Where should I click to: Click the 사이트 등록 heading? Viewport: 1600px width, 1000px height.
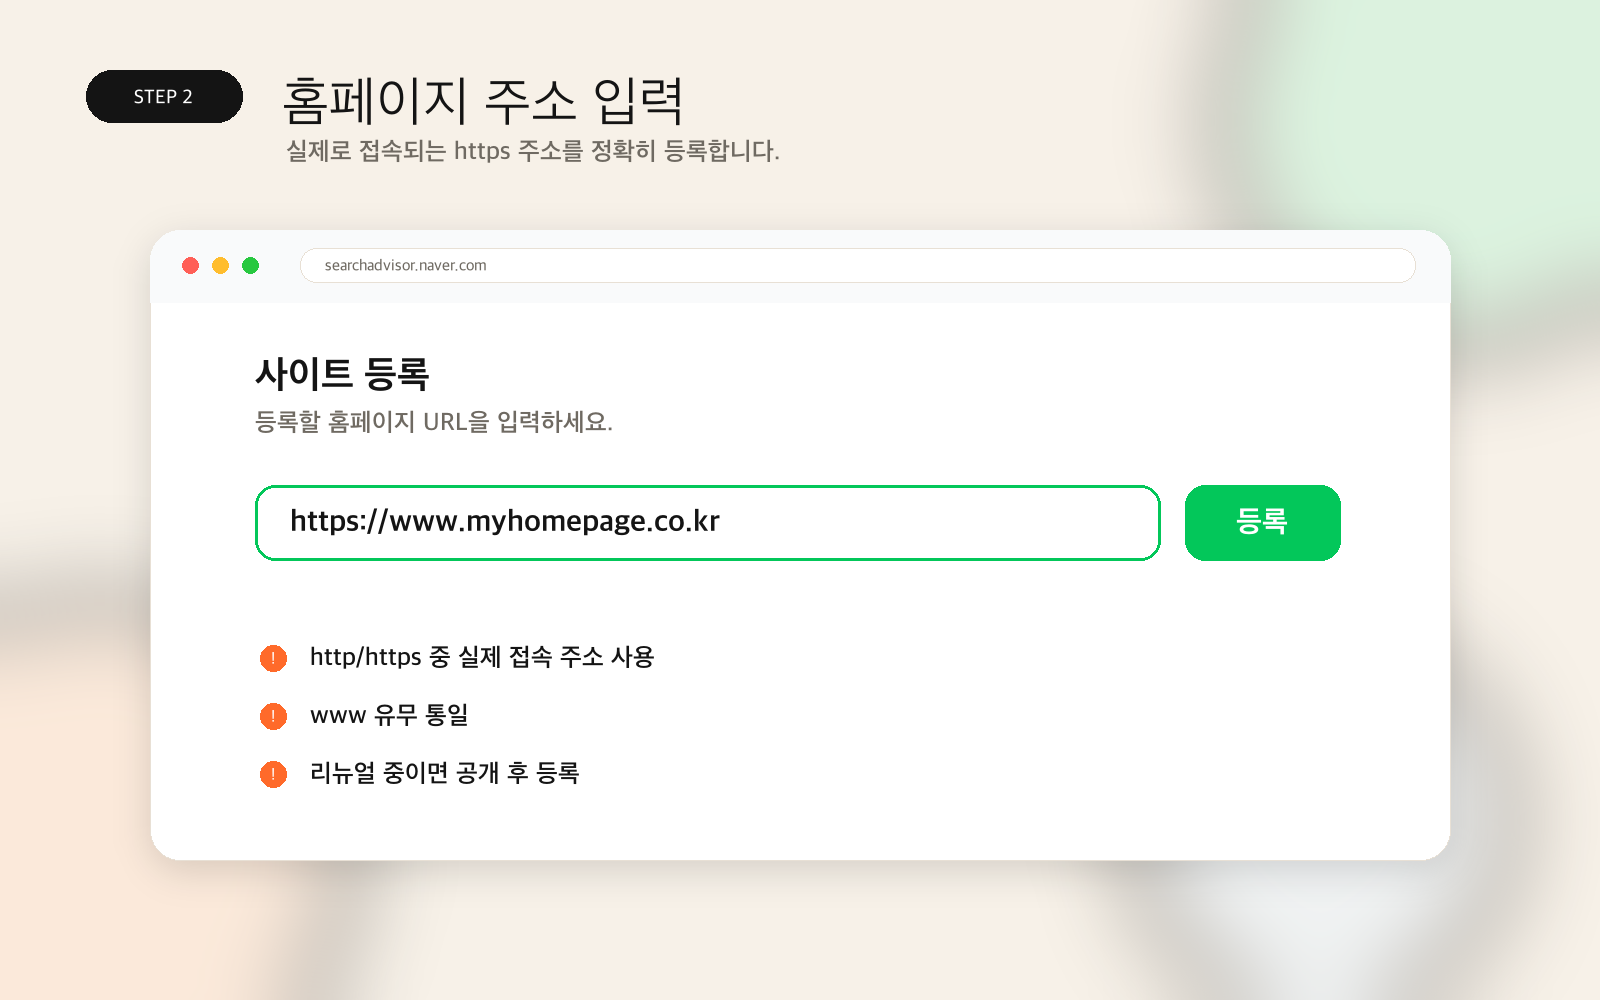pos(342,374)
